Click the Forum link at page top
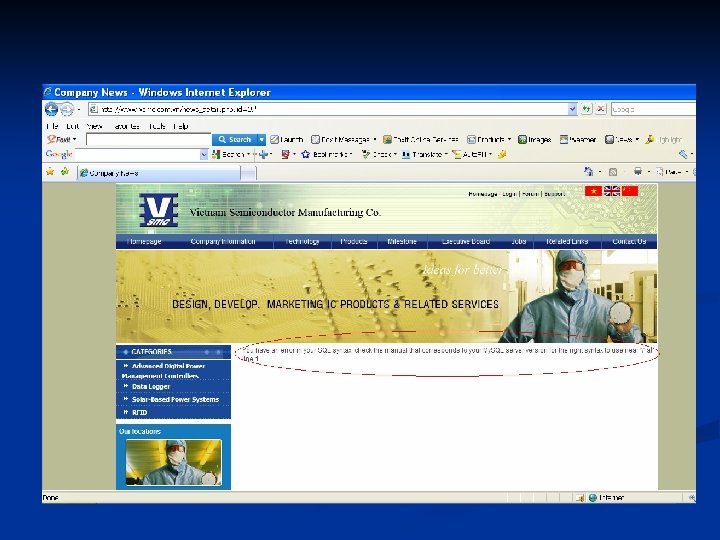The image size is (720, 540). click(x=530, y=194)
